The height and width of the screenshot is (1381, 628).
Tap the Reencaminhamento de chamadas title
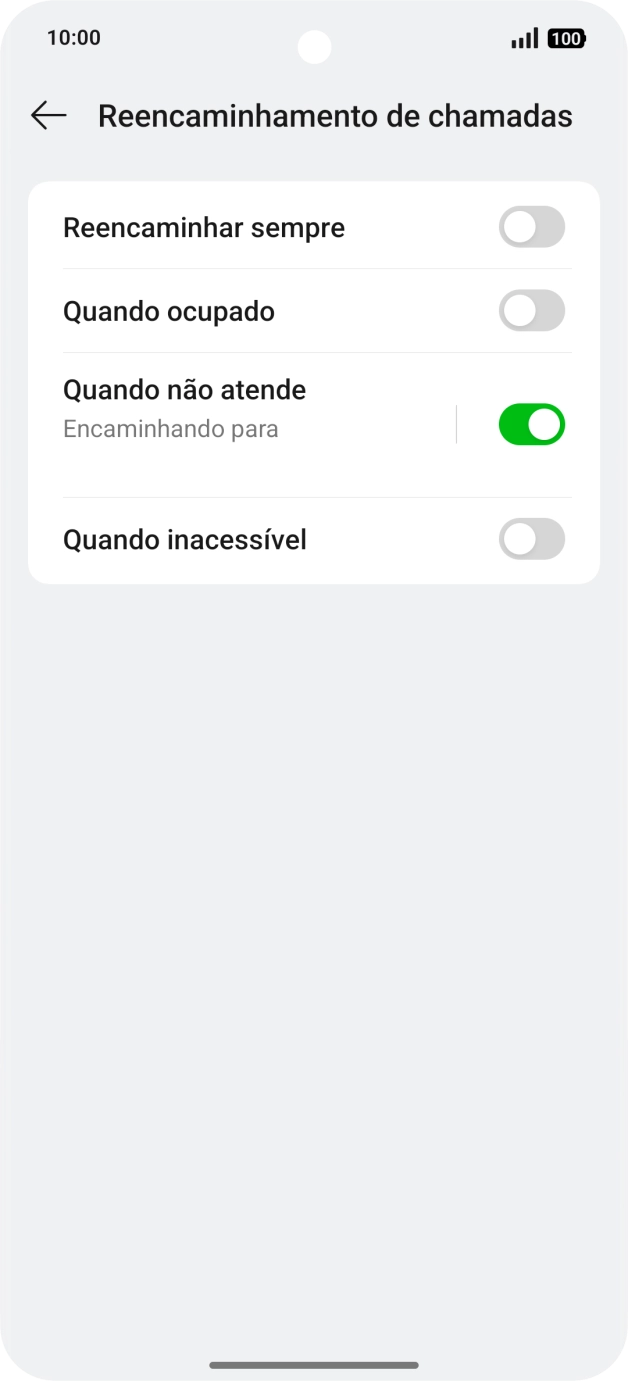point(334,115)
